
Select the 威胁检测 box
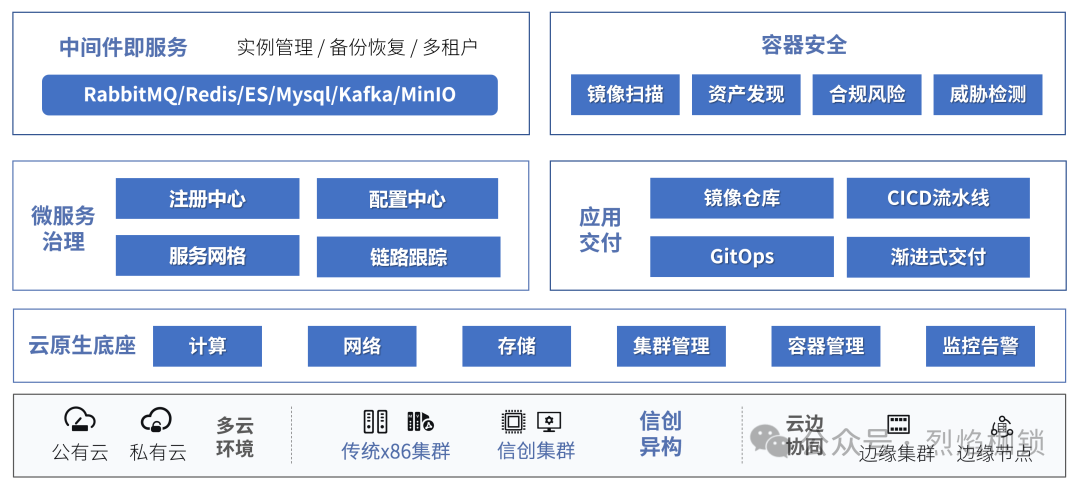point(988,94)
